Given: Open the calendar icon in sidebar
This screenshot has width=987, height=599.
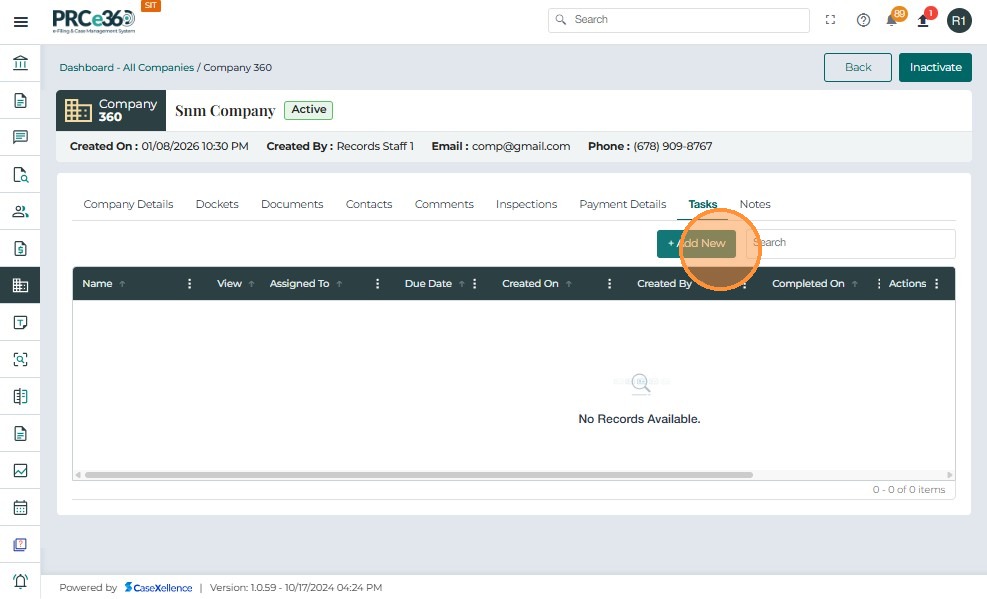Looking at the screenshot, I should click(20, 507).
